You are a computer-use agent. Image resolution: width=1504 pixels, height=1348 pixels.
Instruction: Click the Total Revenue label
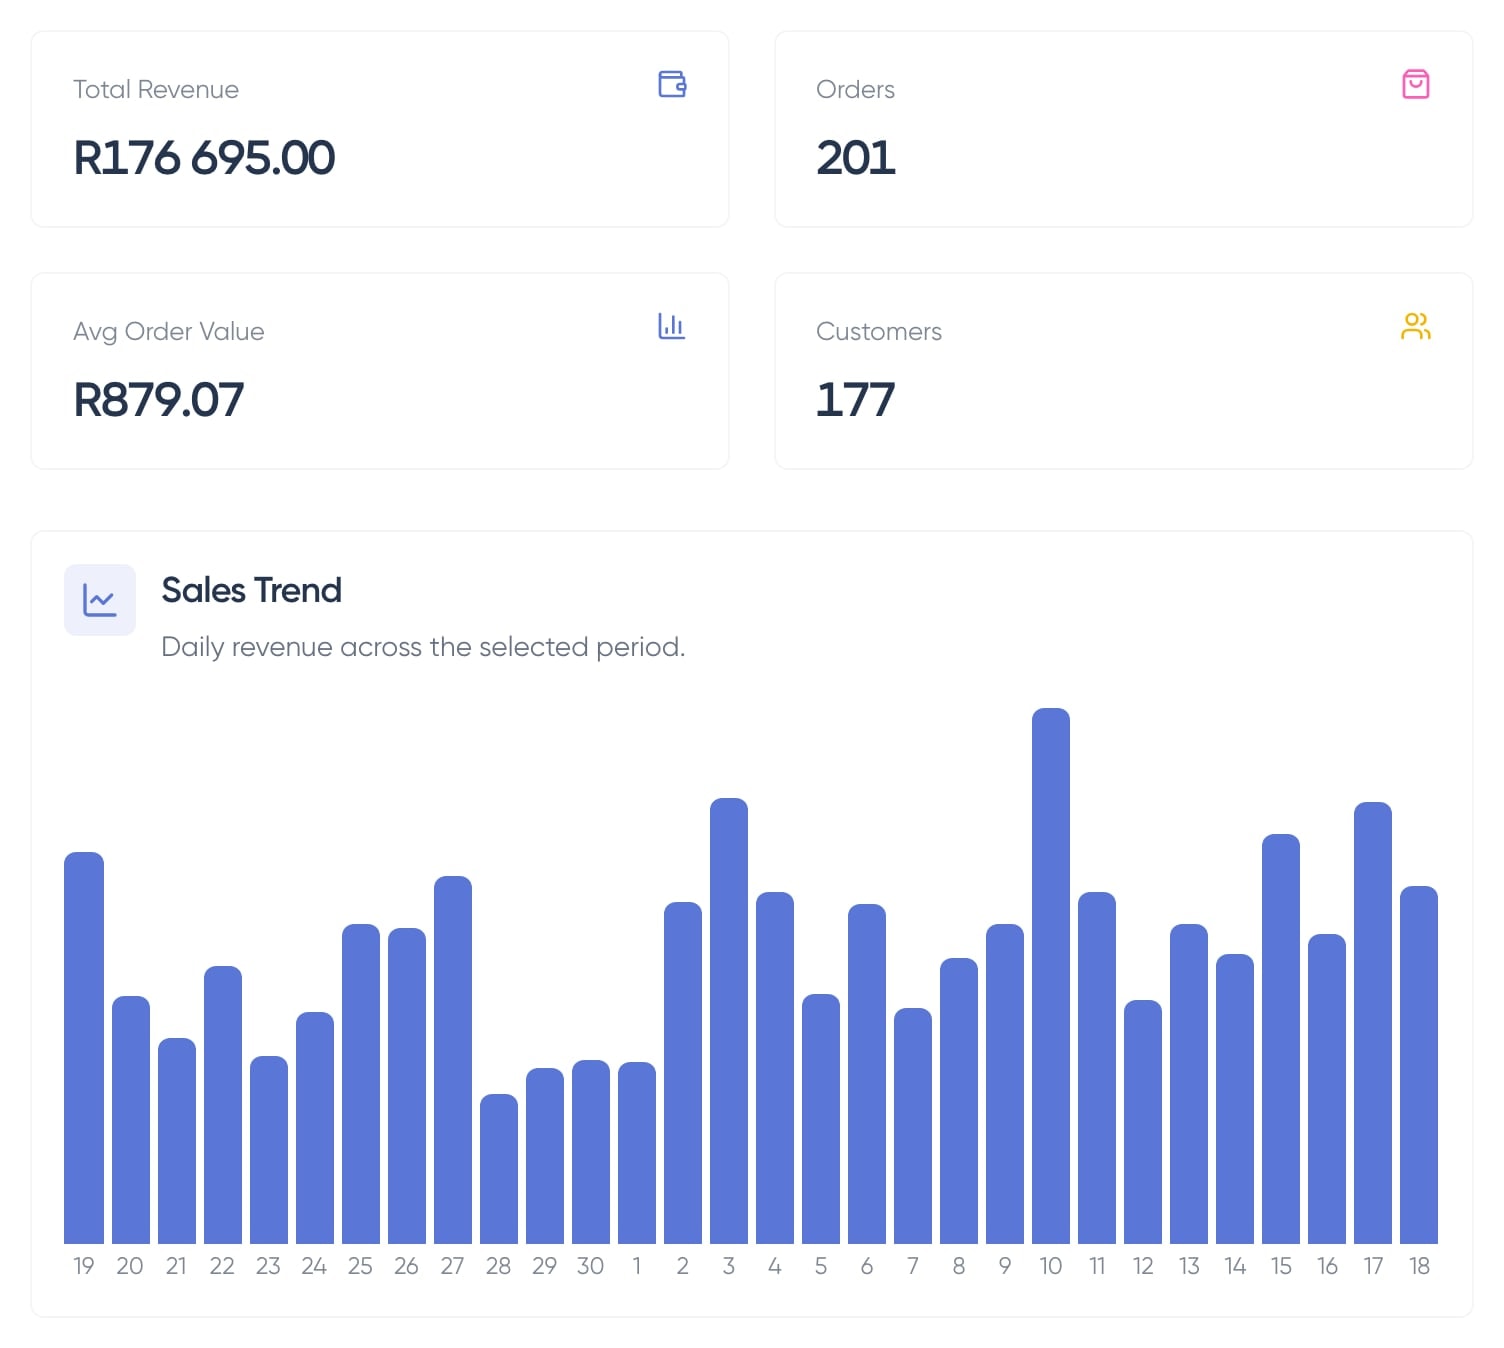(x=156, y=89)
